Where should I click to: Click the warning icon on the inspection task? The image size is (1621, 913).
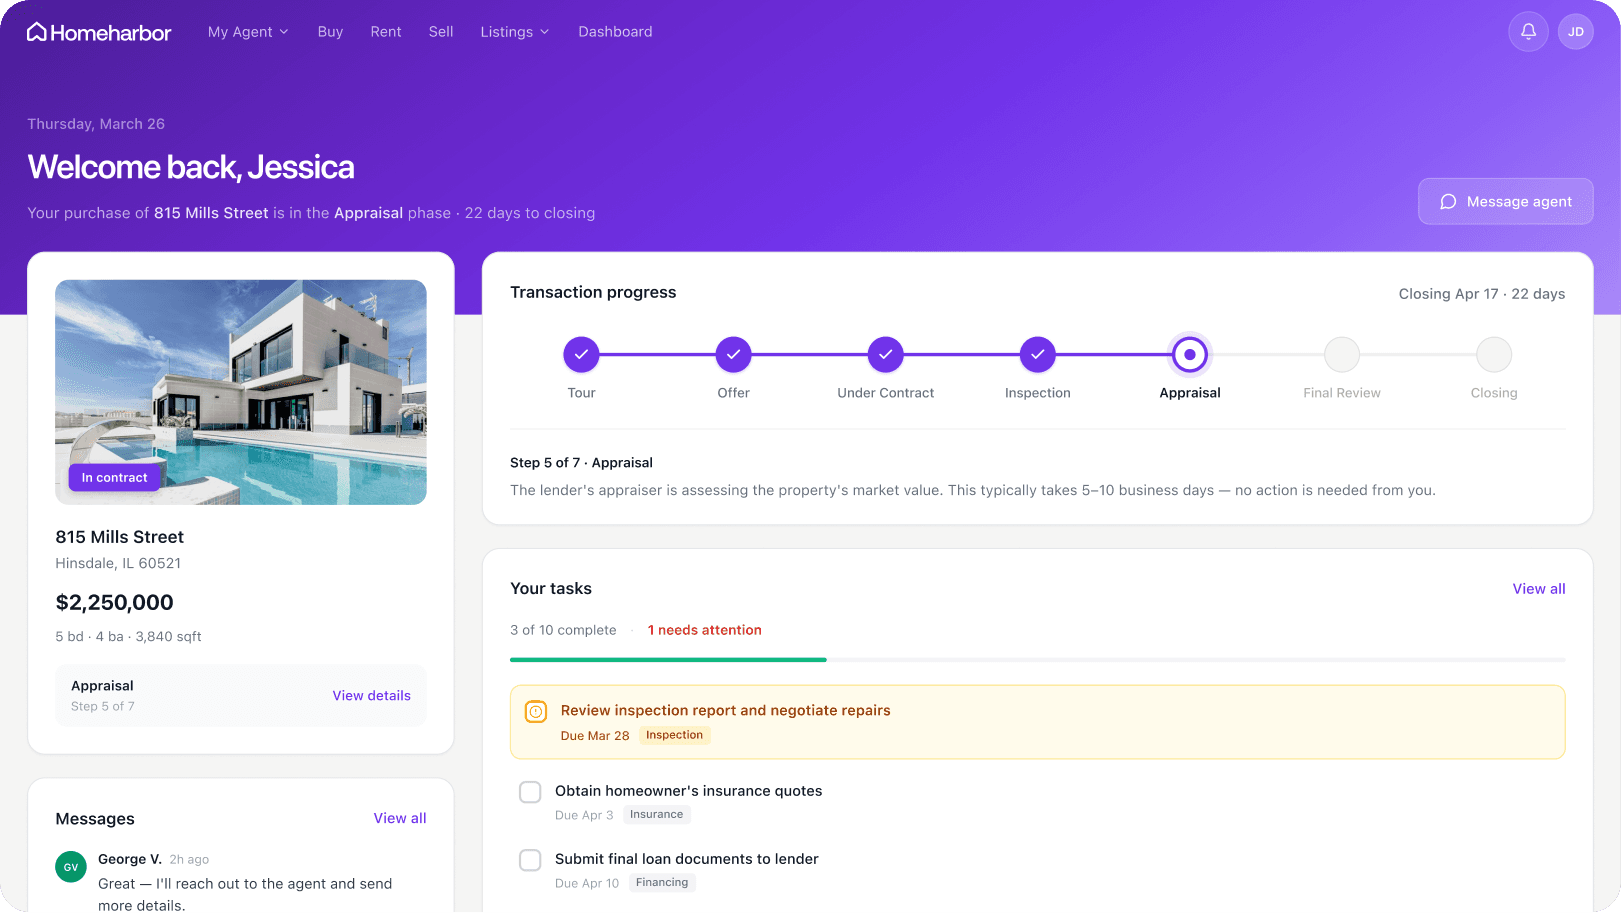(536, 711)
